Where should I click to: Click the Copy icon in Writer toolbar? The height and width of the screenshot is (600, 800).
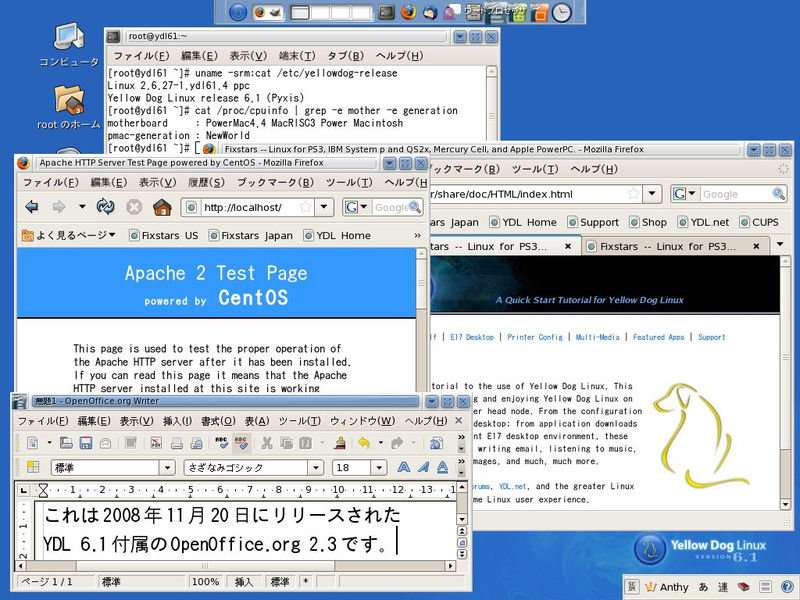(286, 443)
